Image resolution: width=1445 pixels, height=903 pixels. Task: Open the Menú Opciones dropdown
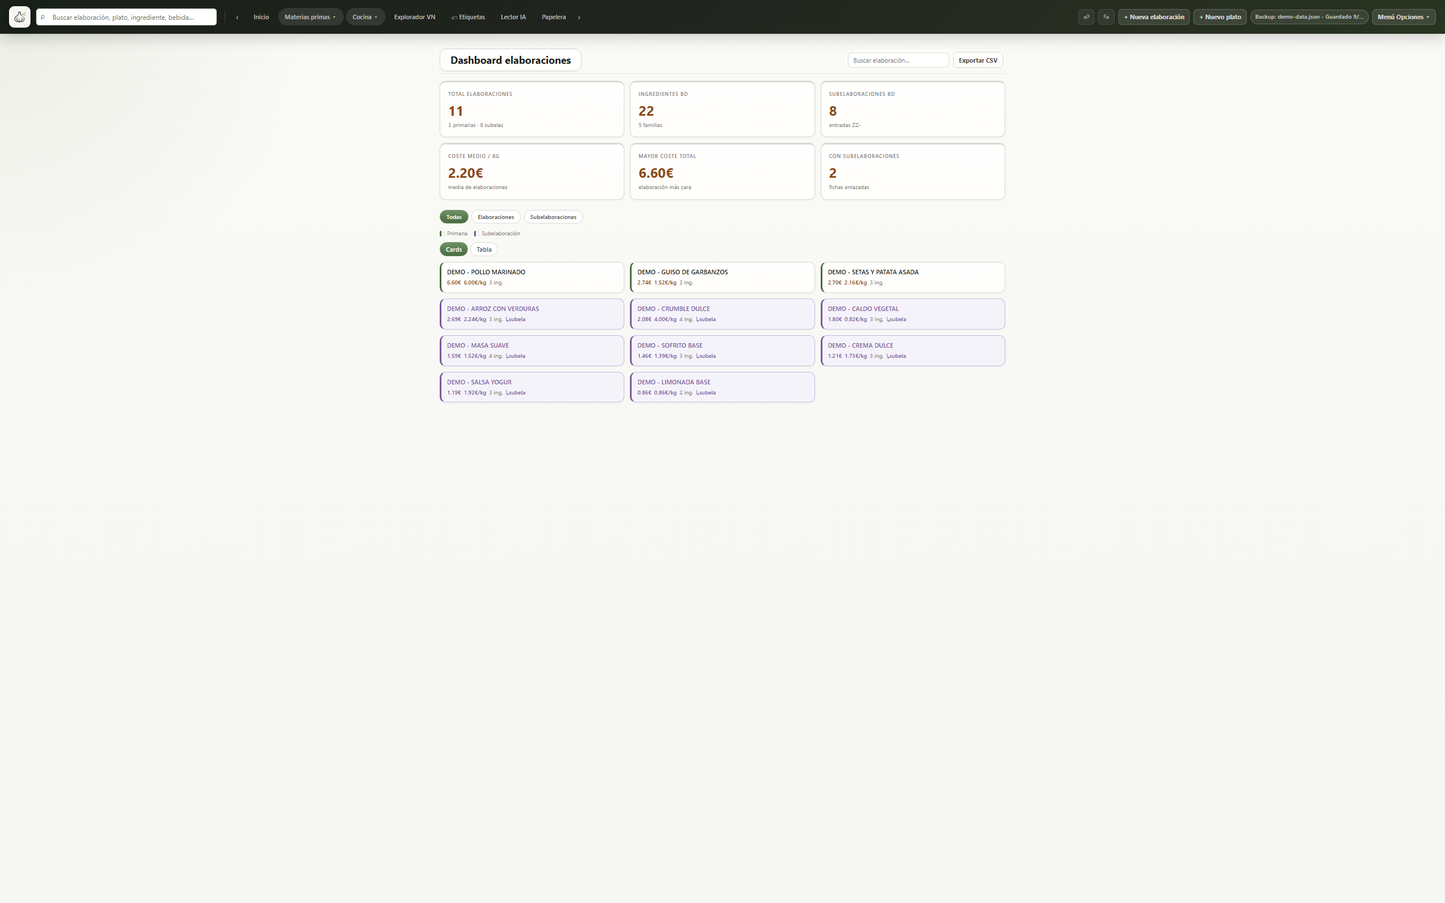tap(1403, 17)
